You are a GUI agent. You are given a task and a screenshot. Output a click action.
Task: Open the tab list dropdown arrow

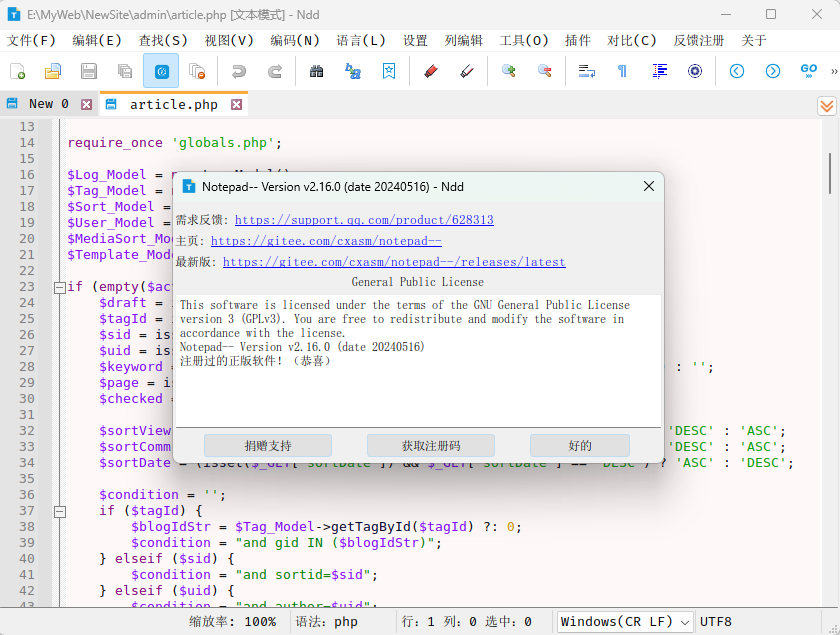[x=827, y=106]
